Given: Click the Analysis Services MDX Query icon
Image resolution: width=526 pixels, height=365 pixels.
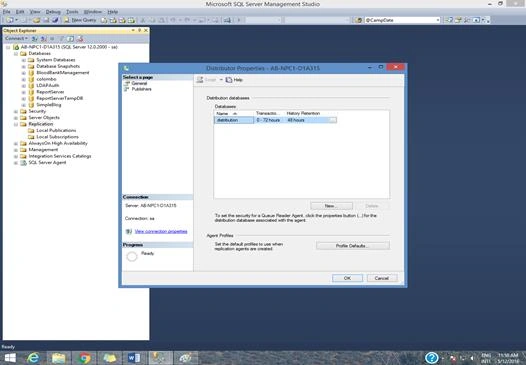Looking at the screenshot, I should pos(113,20).
